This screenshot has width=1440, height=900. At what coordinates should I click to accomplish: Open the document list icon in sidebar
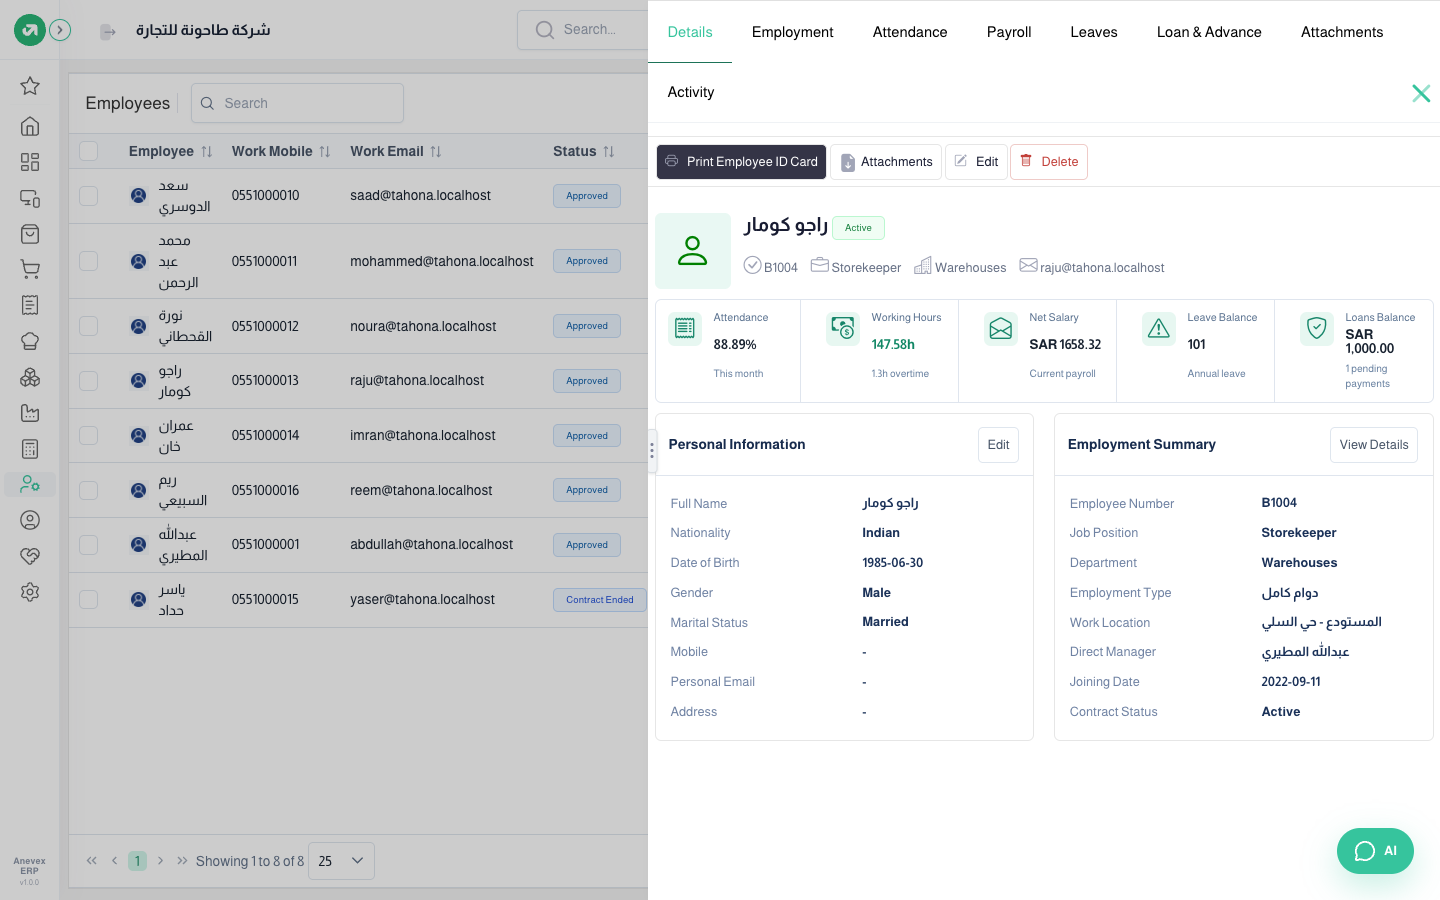coord(30,305)
